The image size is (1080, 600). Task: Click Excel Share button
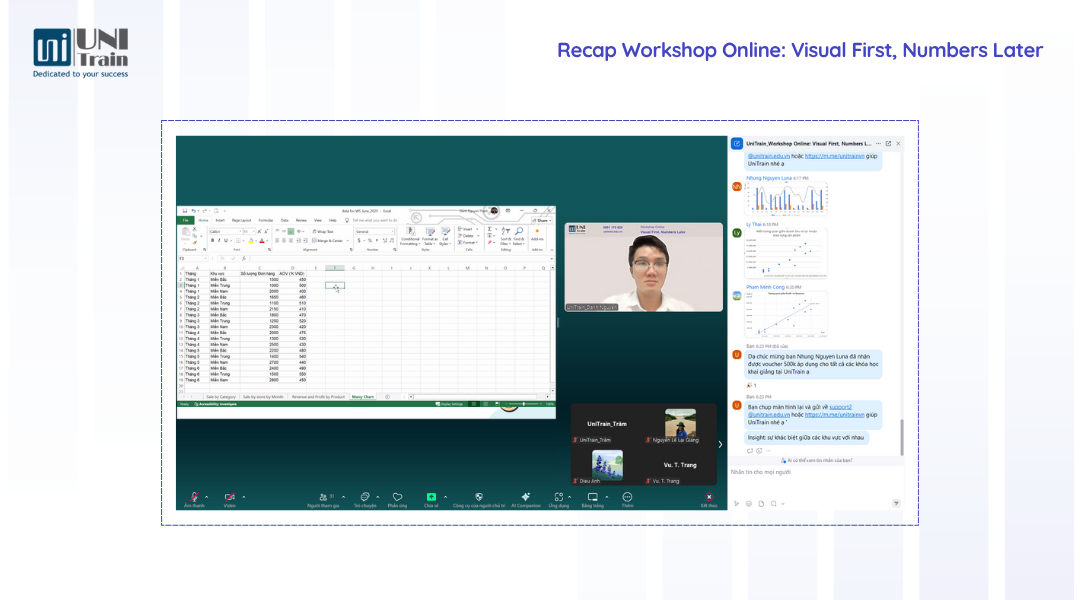pos(543,220)
